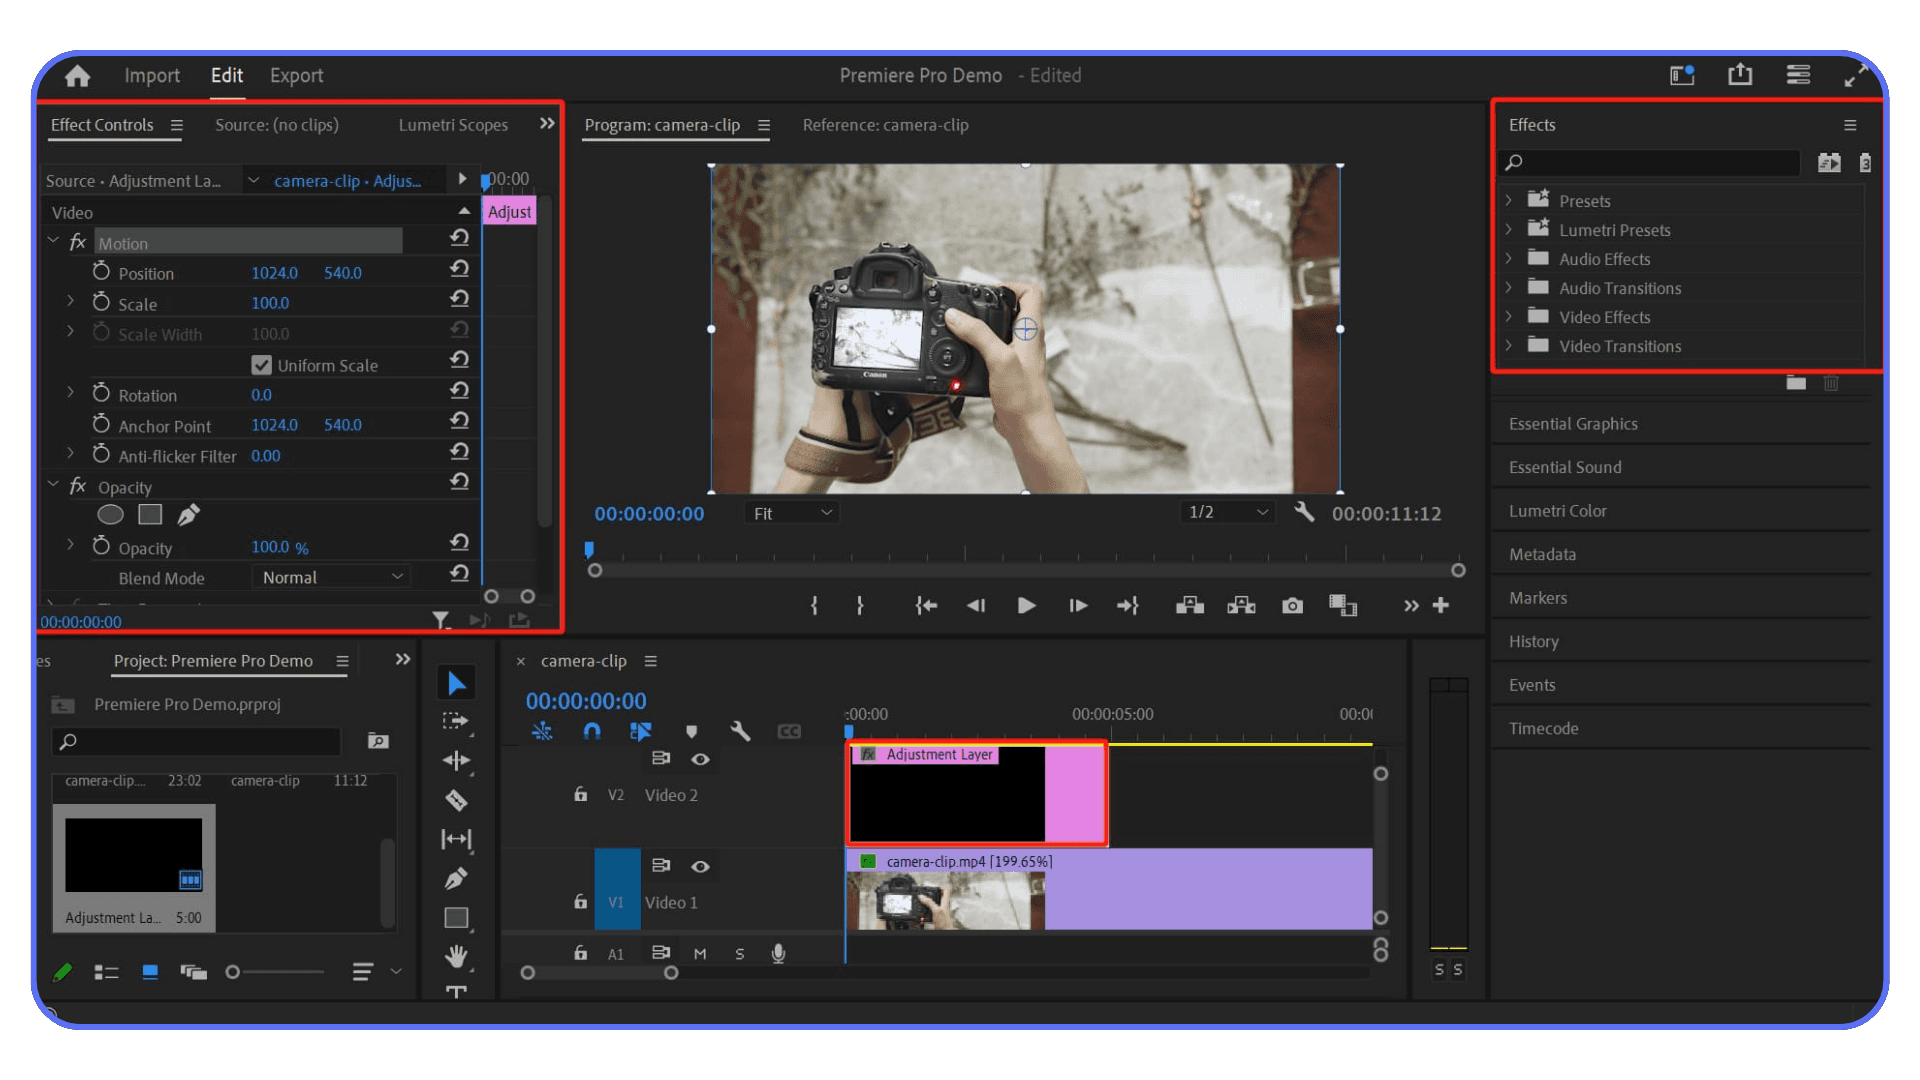
Task: Select the Ripple Edit tool
Action: click(456, 760)
